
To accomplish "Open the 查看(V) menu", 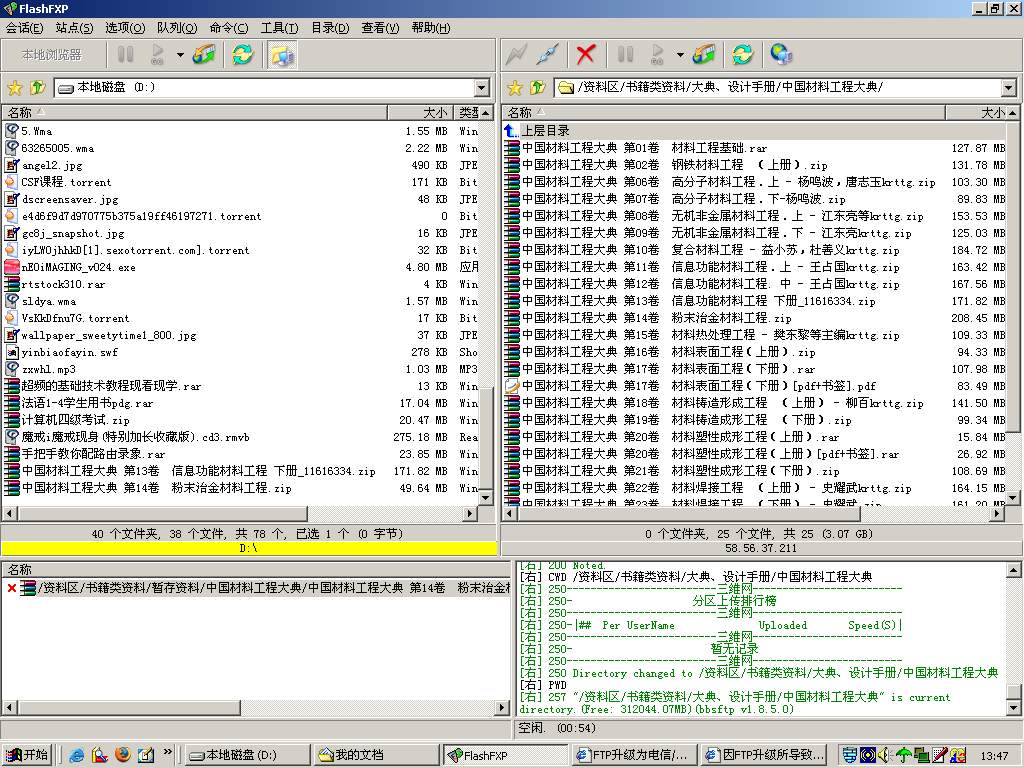I will click(380, 27).
